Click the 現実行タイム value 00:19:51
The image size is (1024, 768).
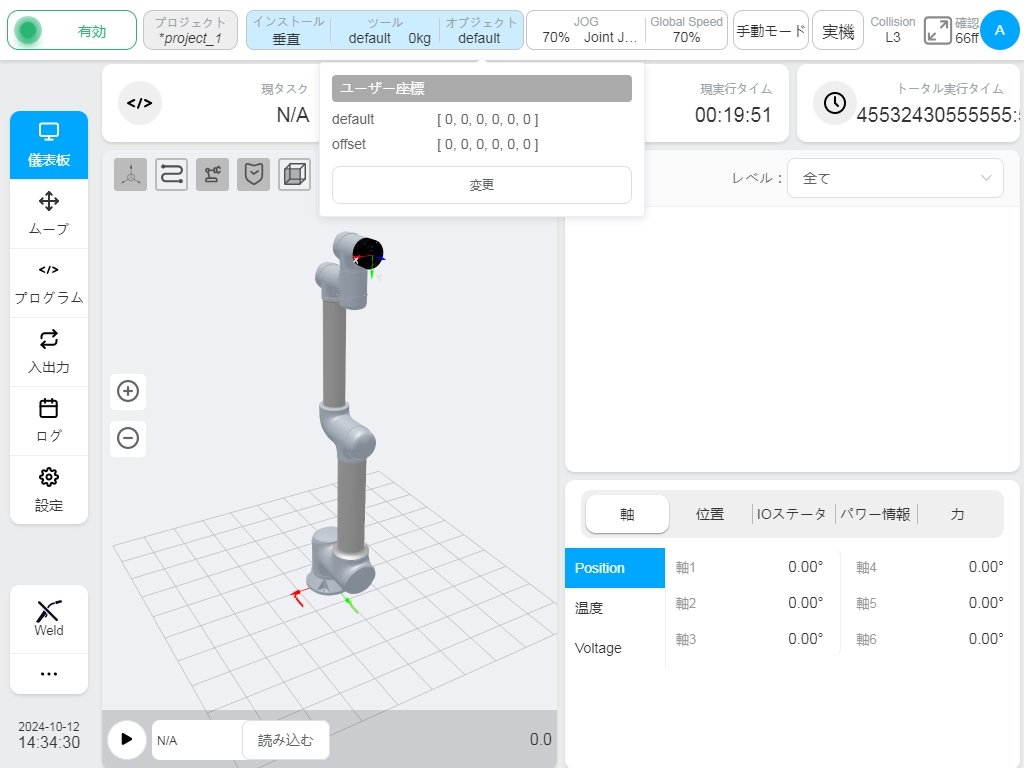733,115
